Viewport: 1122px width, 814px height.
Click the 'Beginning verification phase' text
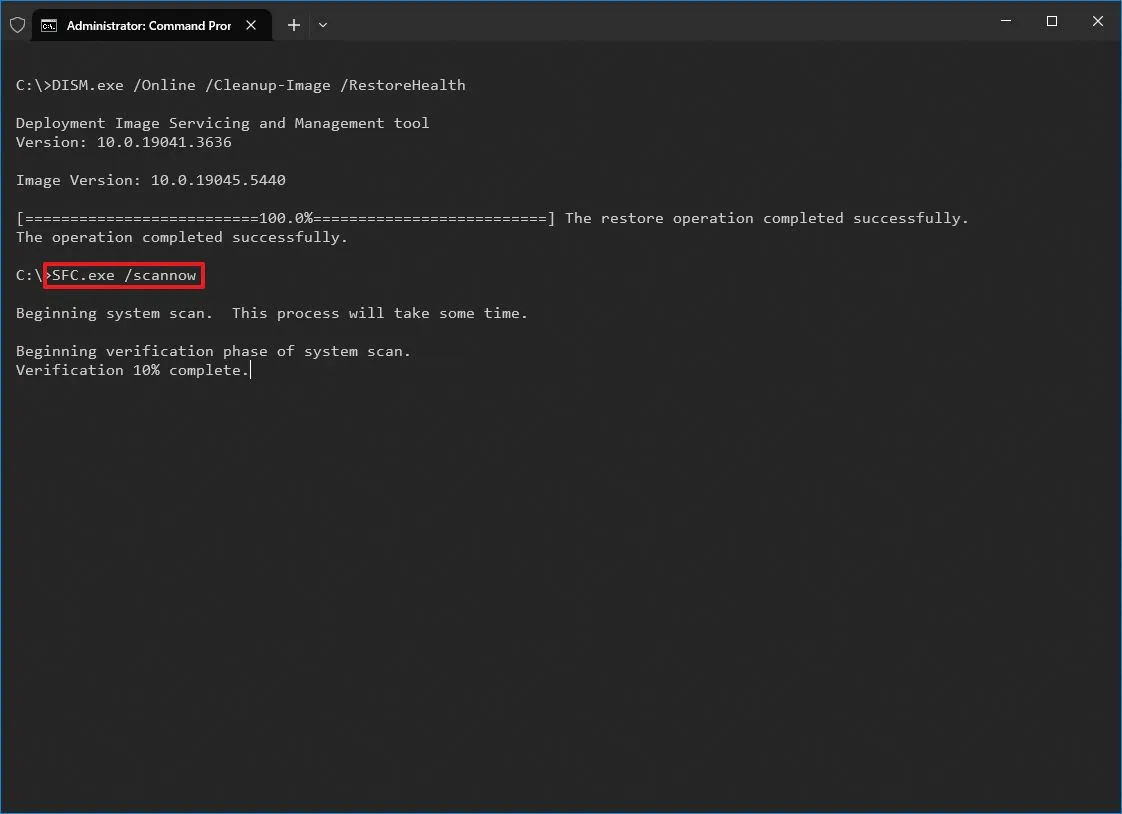tap(212, 351)
